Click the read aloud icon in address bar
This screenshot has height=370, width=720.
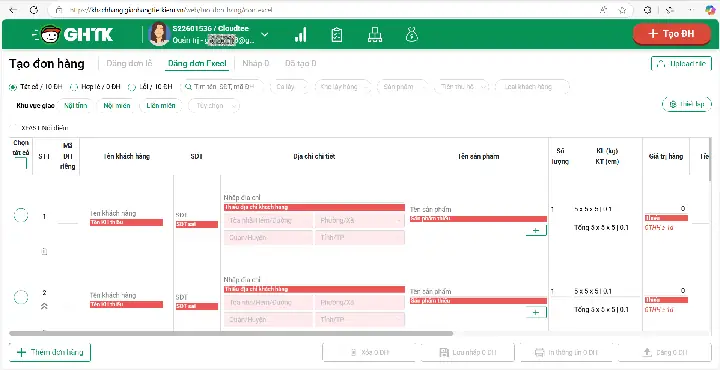[x=603, y=10]
